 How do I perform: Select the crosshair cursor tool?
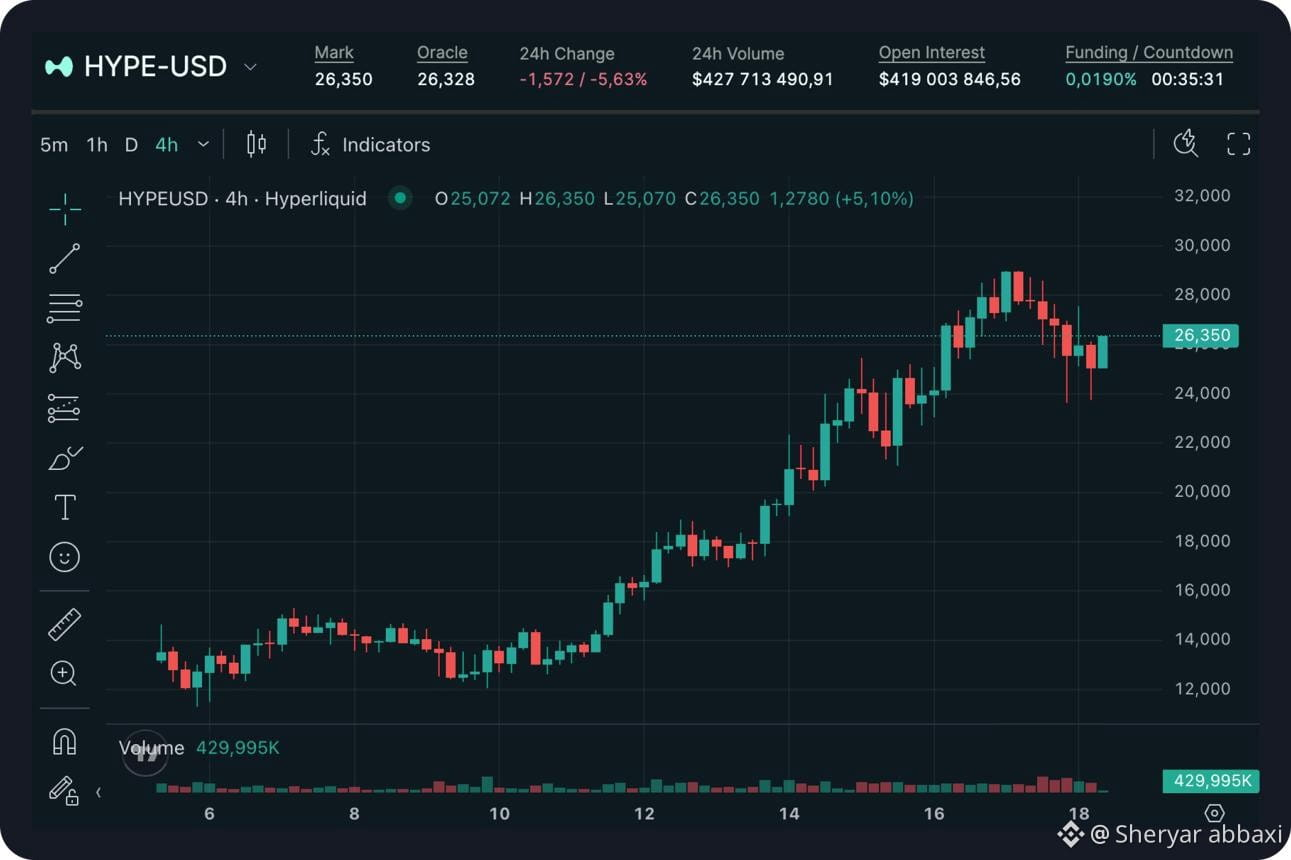65,208
